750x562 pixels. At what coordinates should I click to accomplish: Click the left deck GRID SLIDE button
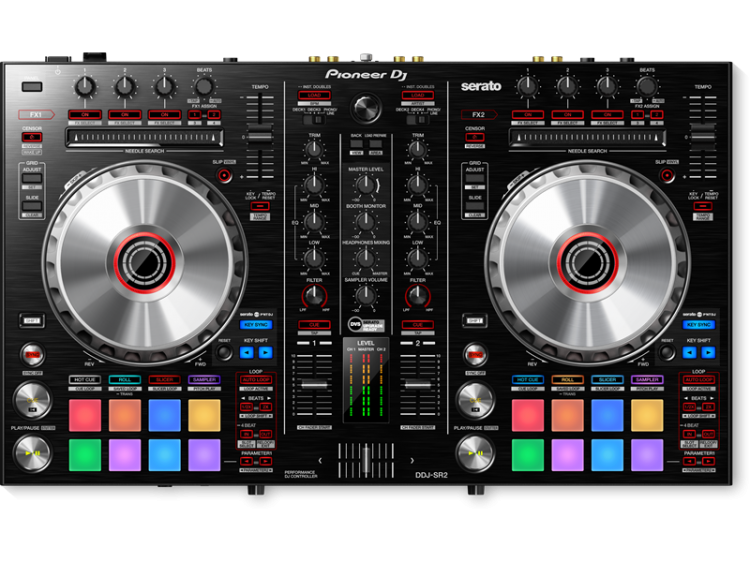[32, 206]
